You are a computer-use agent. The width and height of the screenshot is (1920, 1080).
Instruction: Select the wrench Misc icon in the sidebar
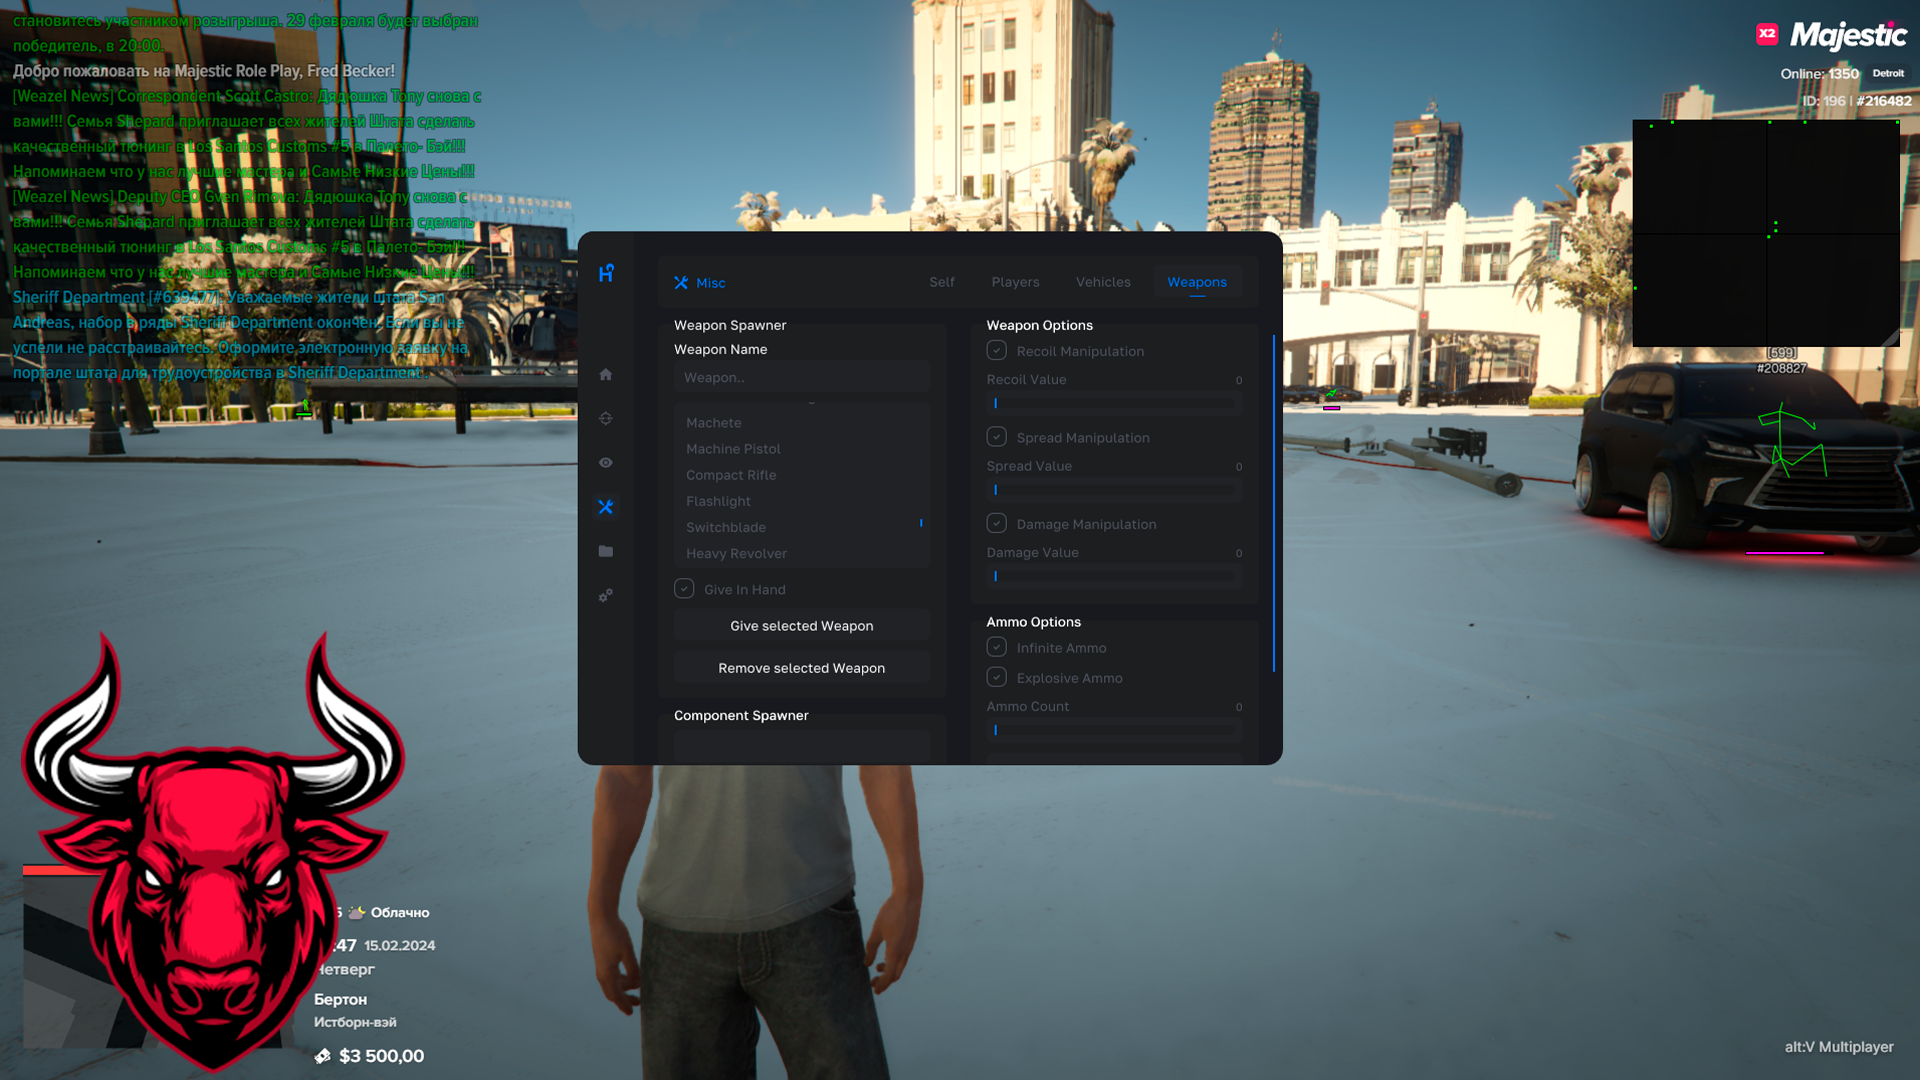coord(605,507)
